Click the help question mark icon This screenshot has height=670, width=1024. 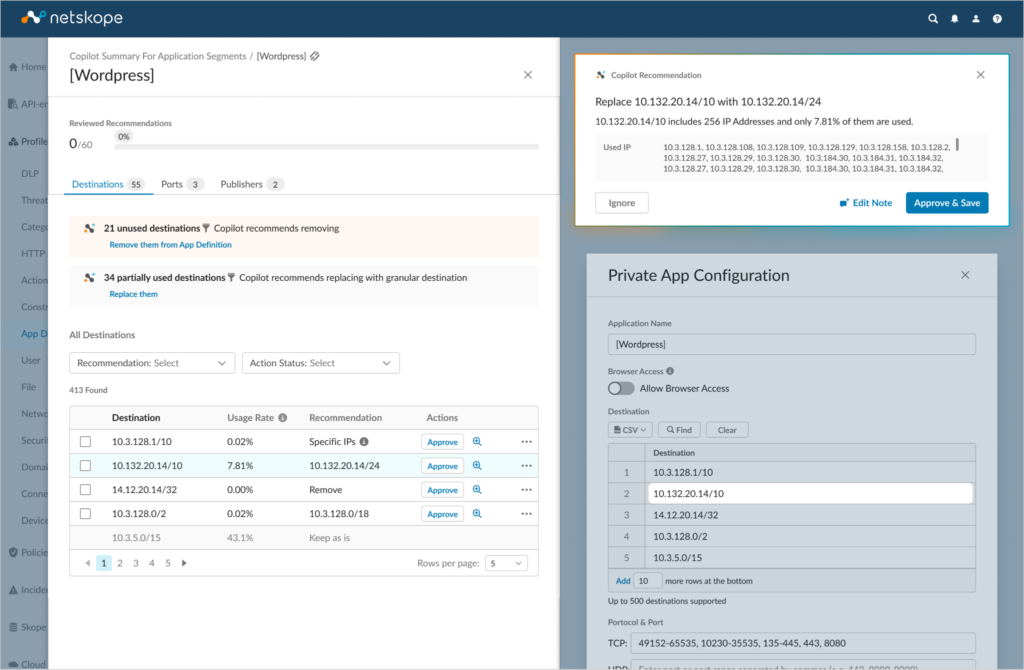(x=997, y=18)
